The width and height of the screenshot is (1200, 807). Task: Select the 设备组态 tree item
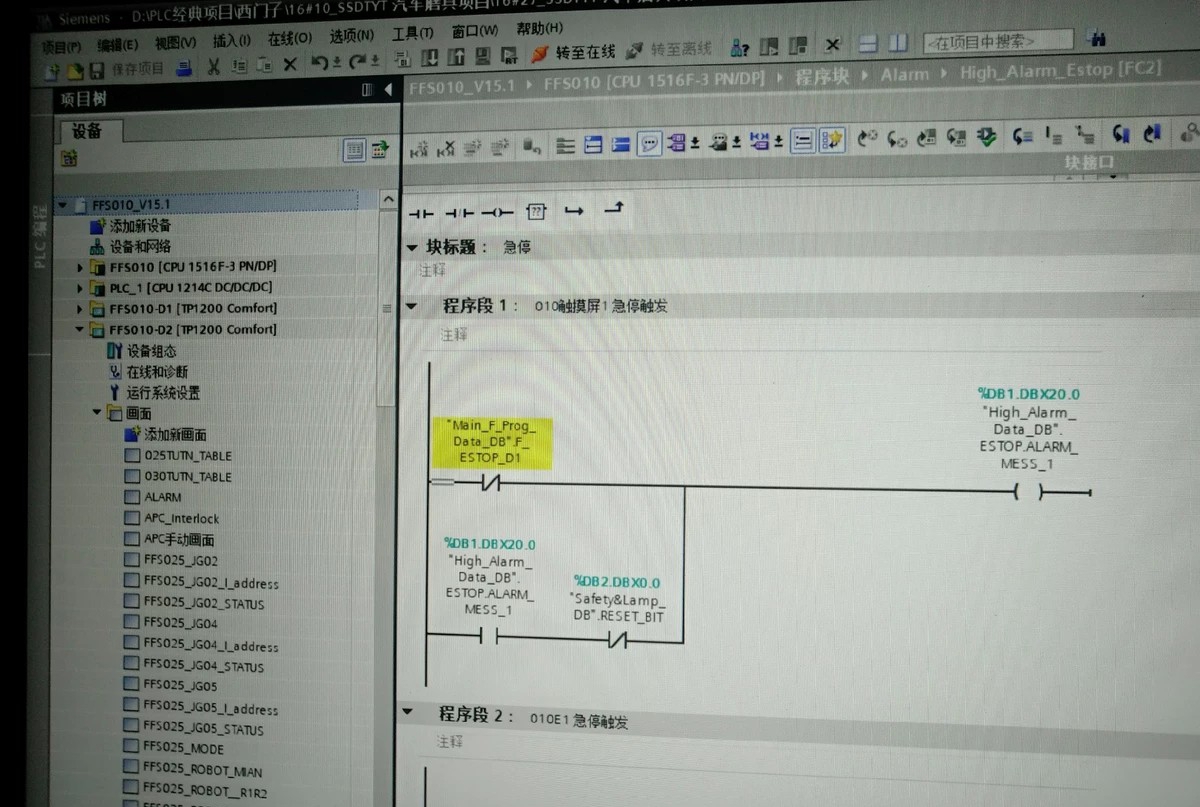pyautogui.click(x=141, y=351)
